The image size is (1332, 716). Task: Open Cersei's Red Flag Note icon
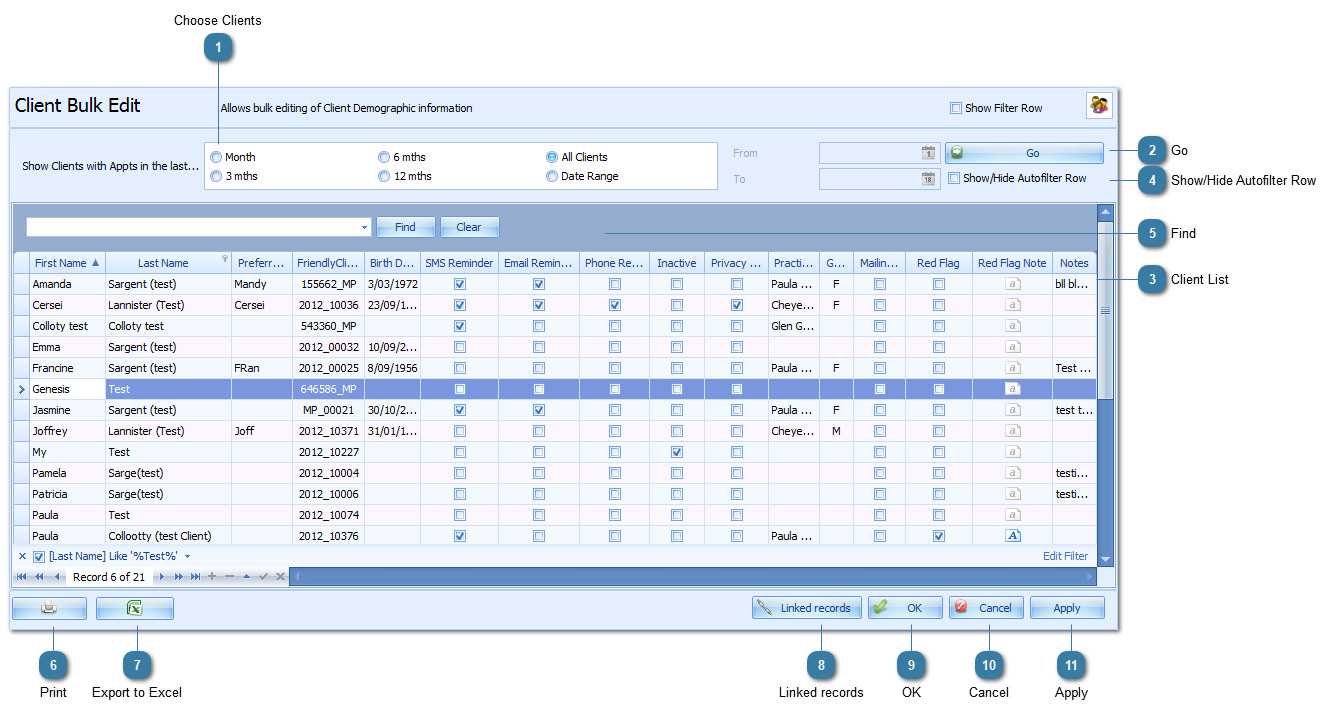(x=1012, y=305)
